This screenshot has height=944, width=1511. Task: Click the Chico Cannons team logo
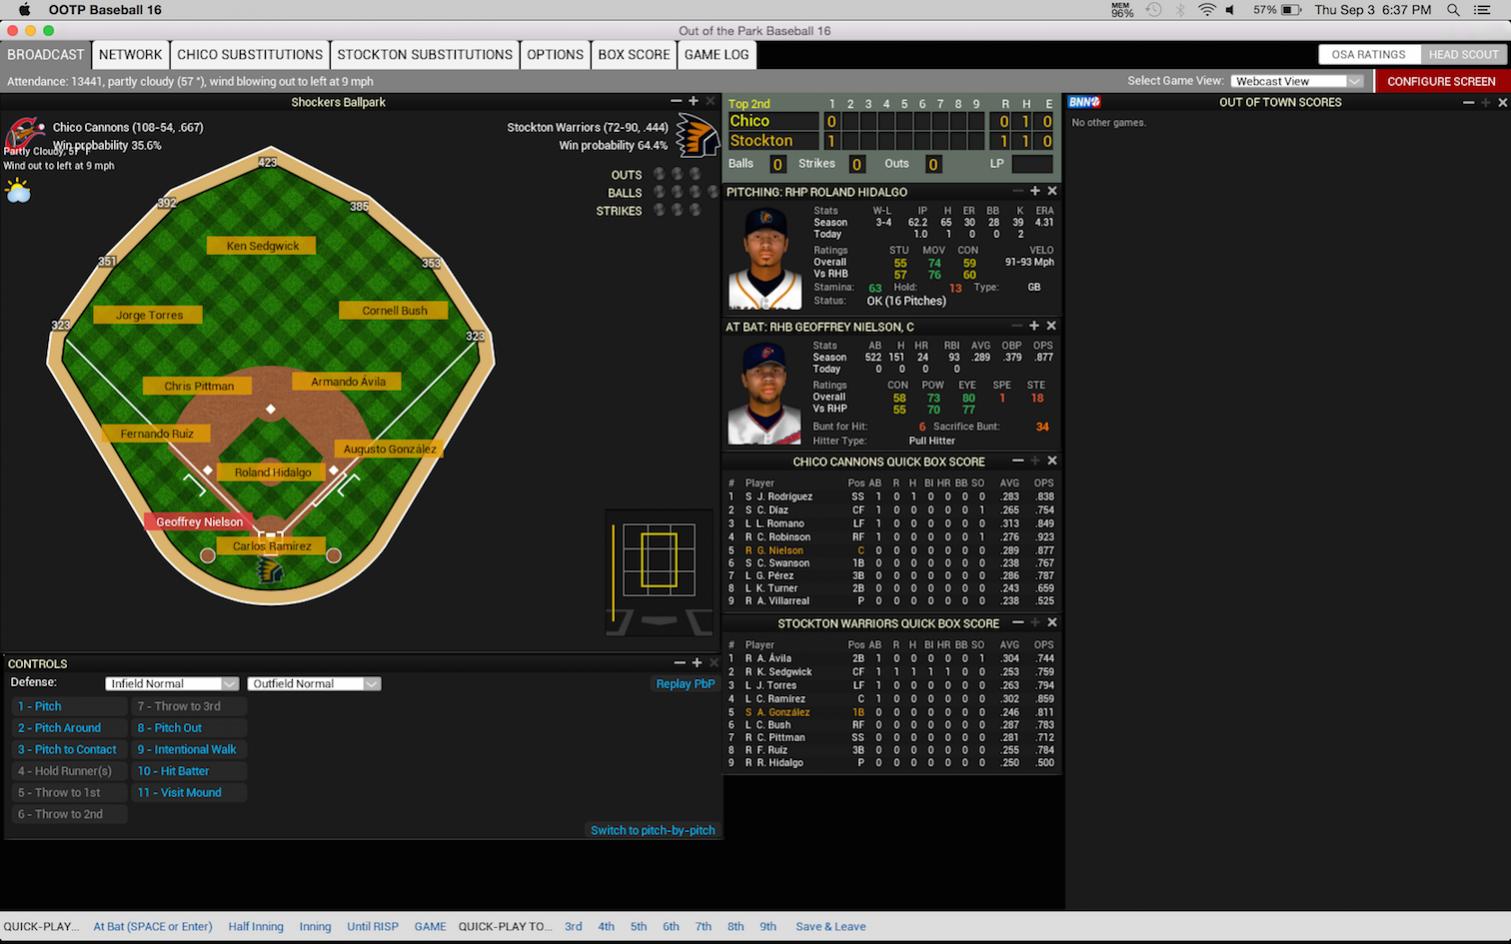click(24, 134)
